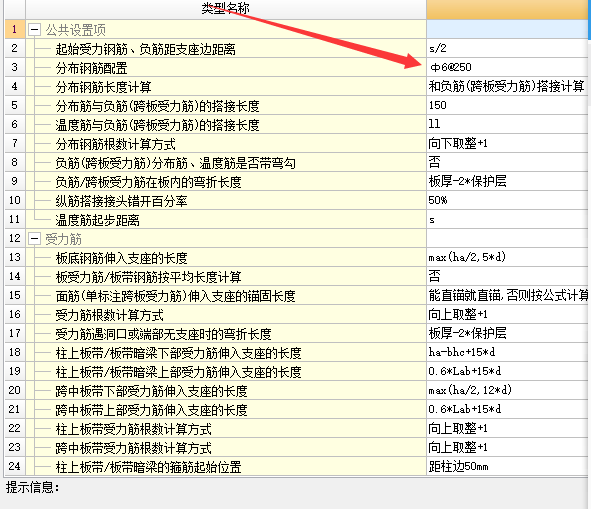The width and height of the screenshot is (591, 509).
Task: Select the 向下取整+1 value cell
Action: (x=507, y=143)
